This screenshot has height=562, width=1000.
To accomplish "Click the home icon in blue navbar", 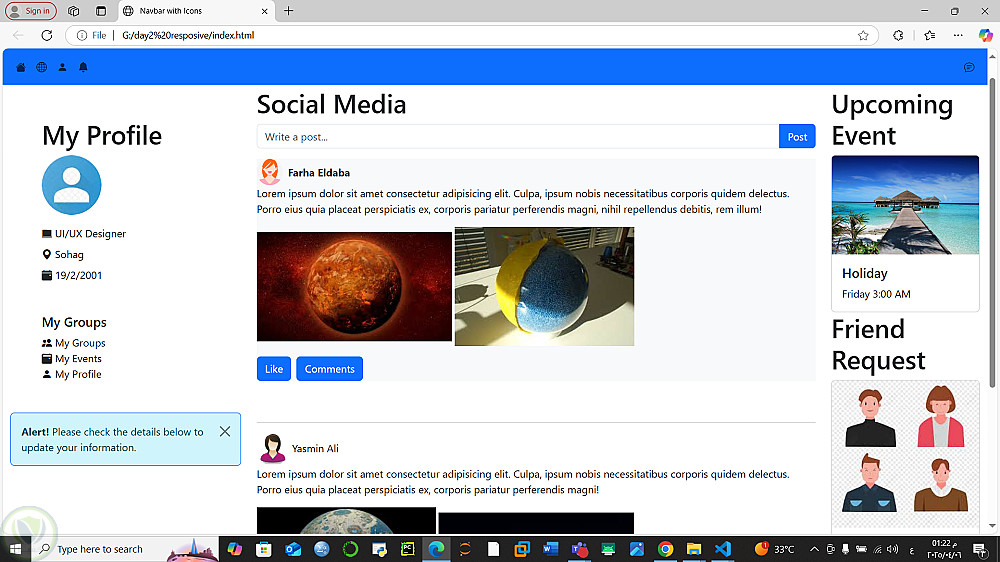I will [21, 67].
